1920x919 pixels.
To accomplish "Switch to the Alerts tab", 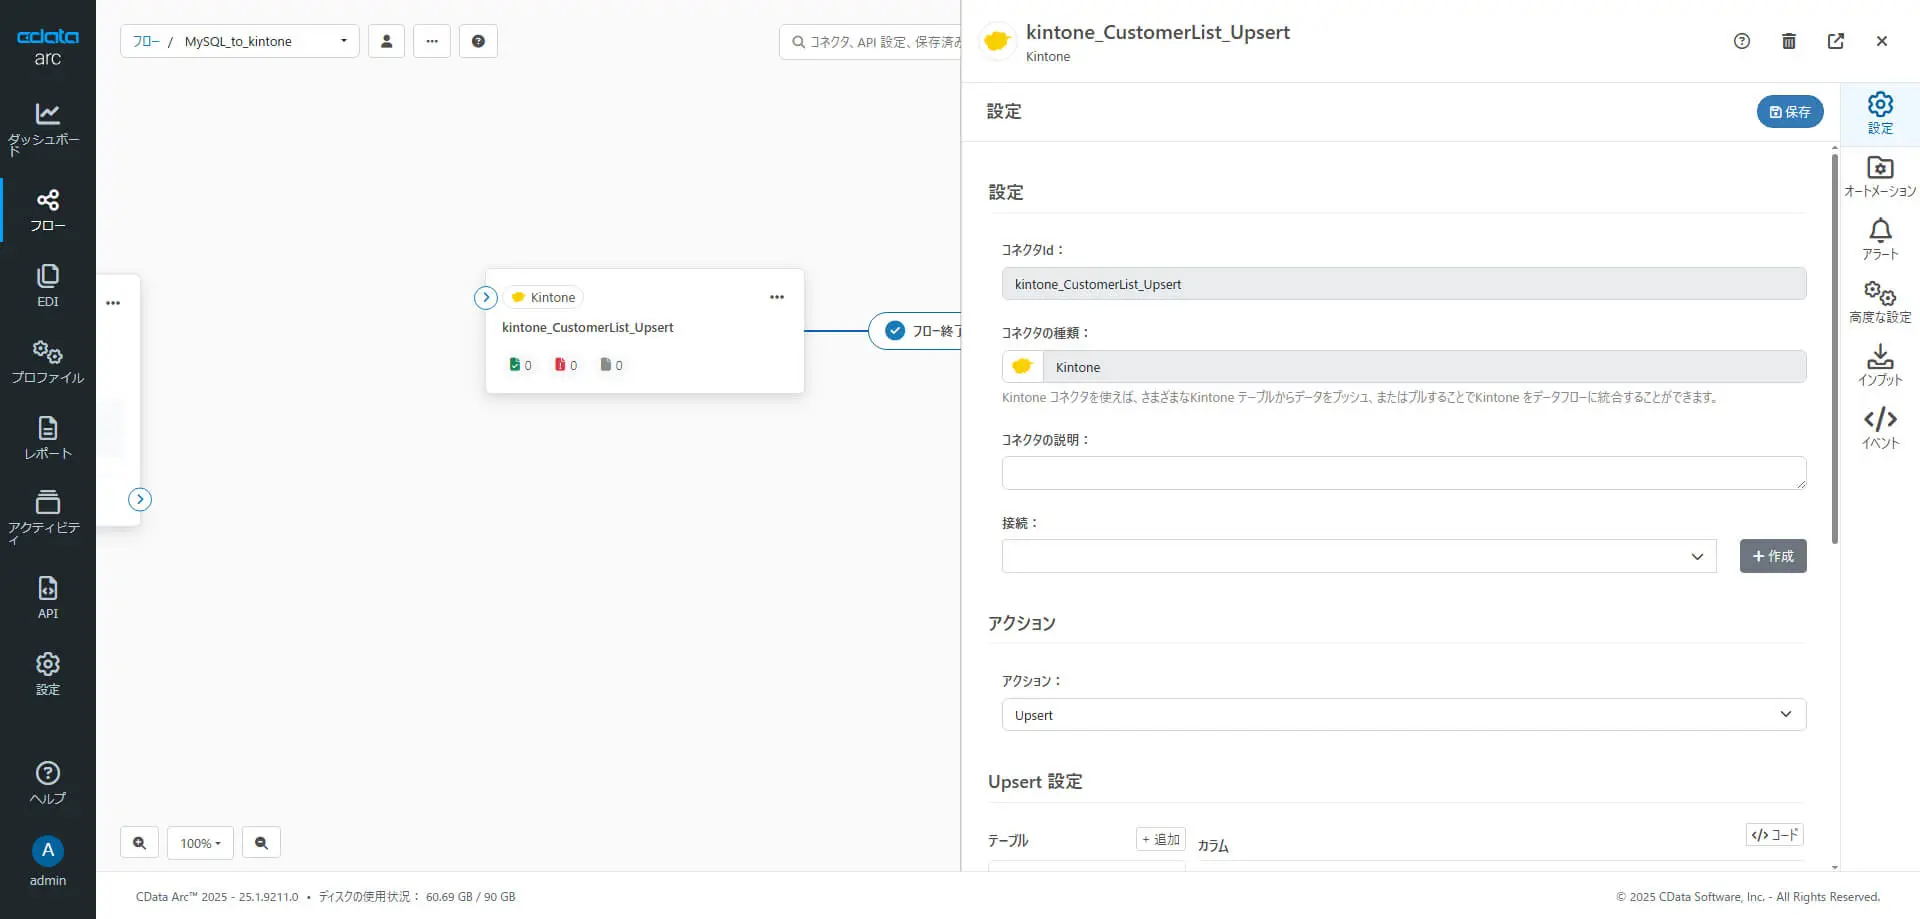I will point(1880,240).
